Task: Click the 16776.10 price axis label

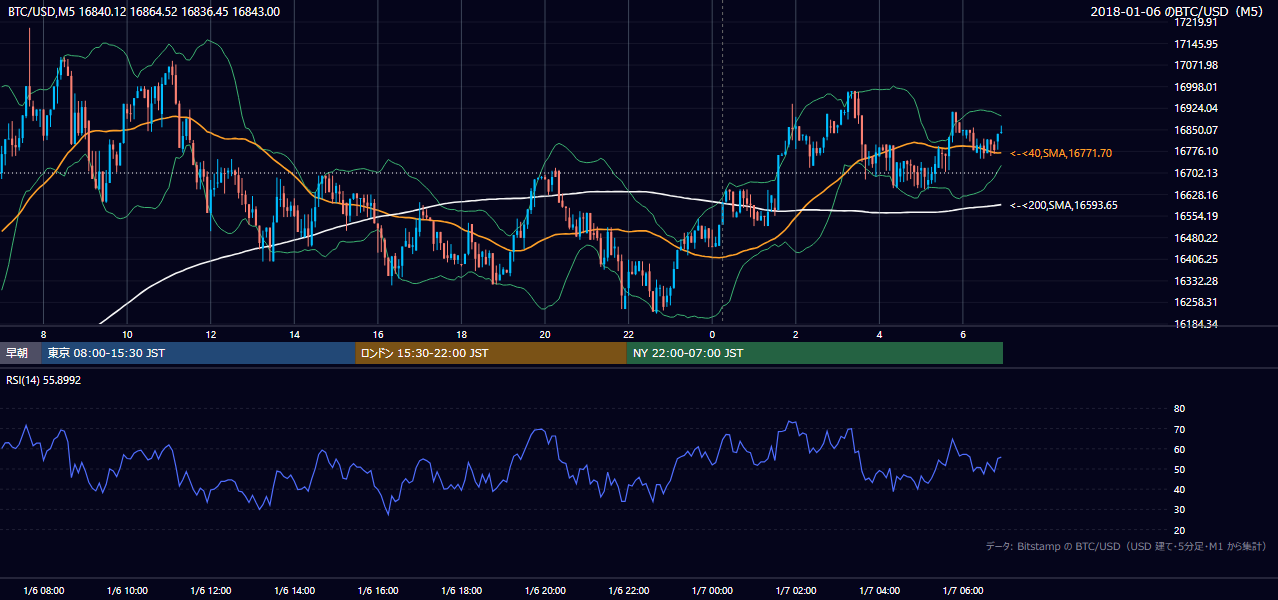Action: click(1195, 151)
